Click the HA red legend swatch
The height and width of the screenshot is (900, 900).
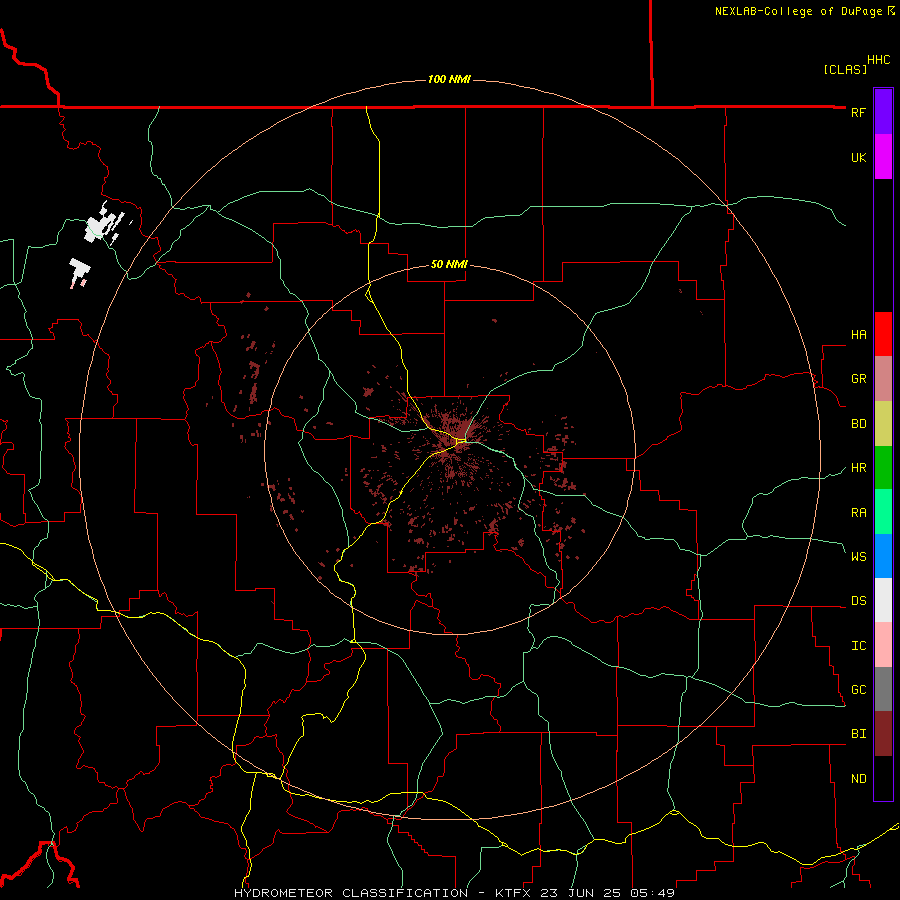(x=883, y=334)
